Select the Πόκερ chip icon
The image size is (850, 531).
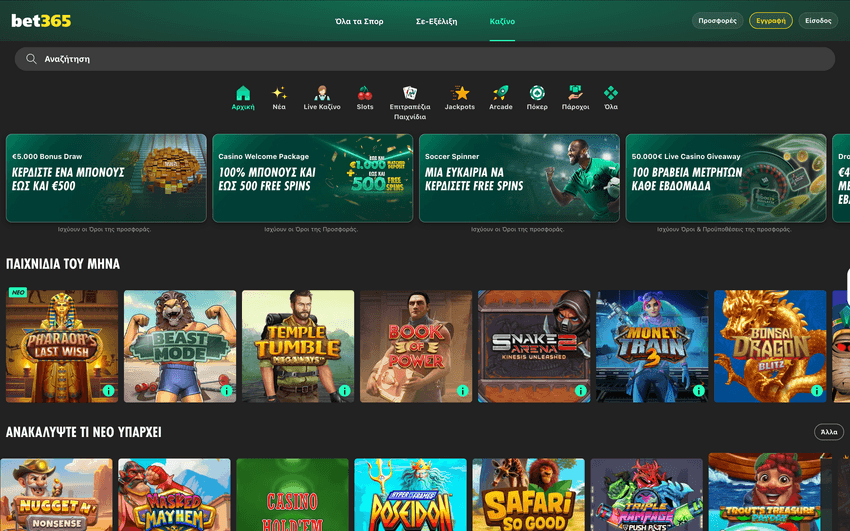pyautogui.click(x=537, y=93)
